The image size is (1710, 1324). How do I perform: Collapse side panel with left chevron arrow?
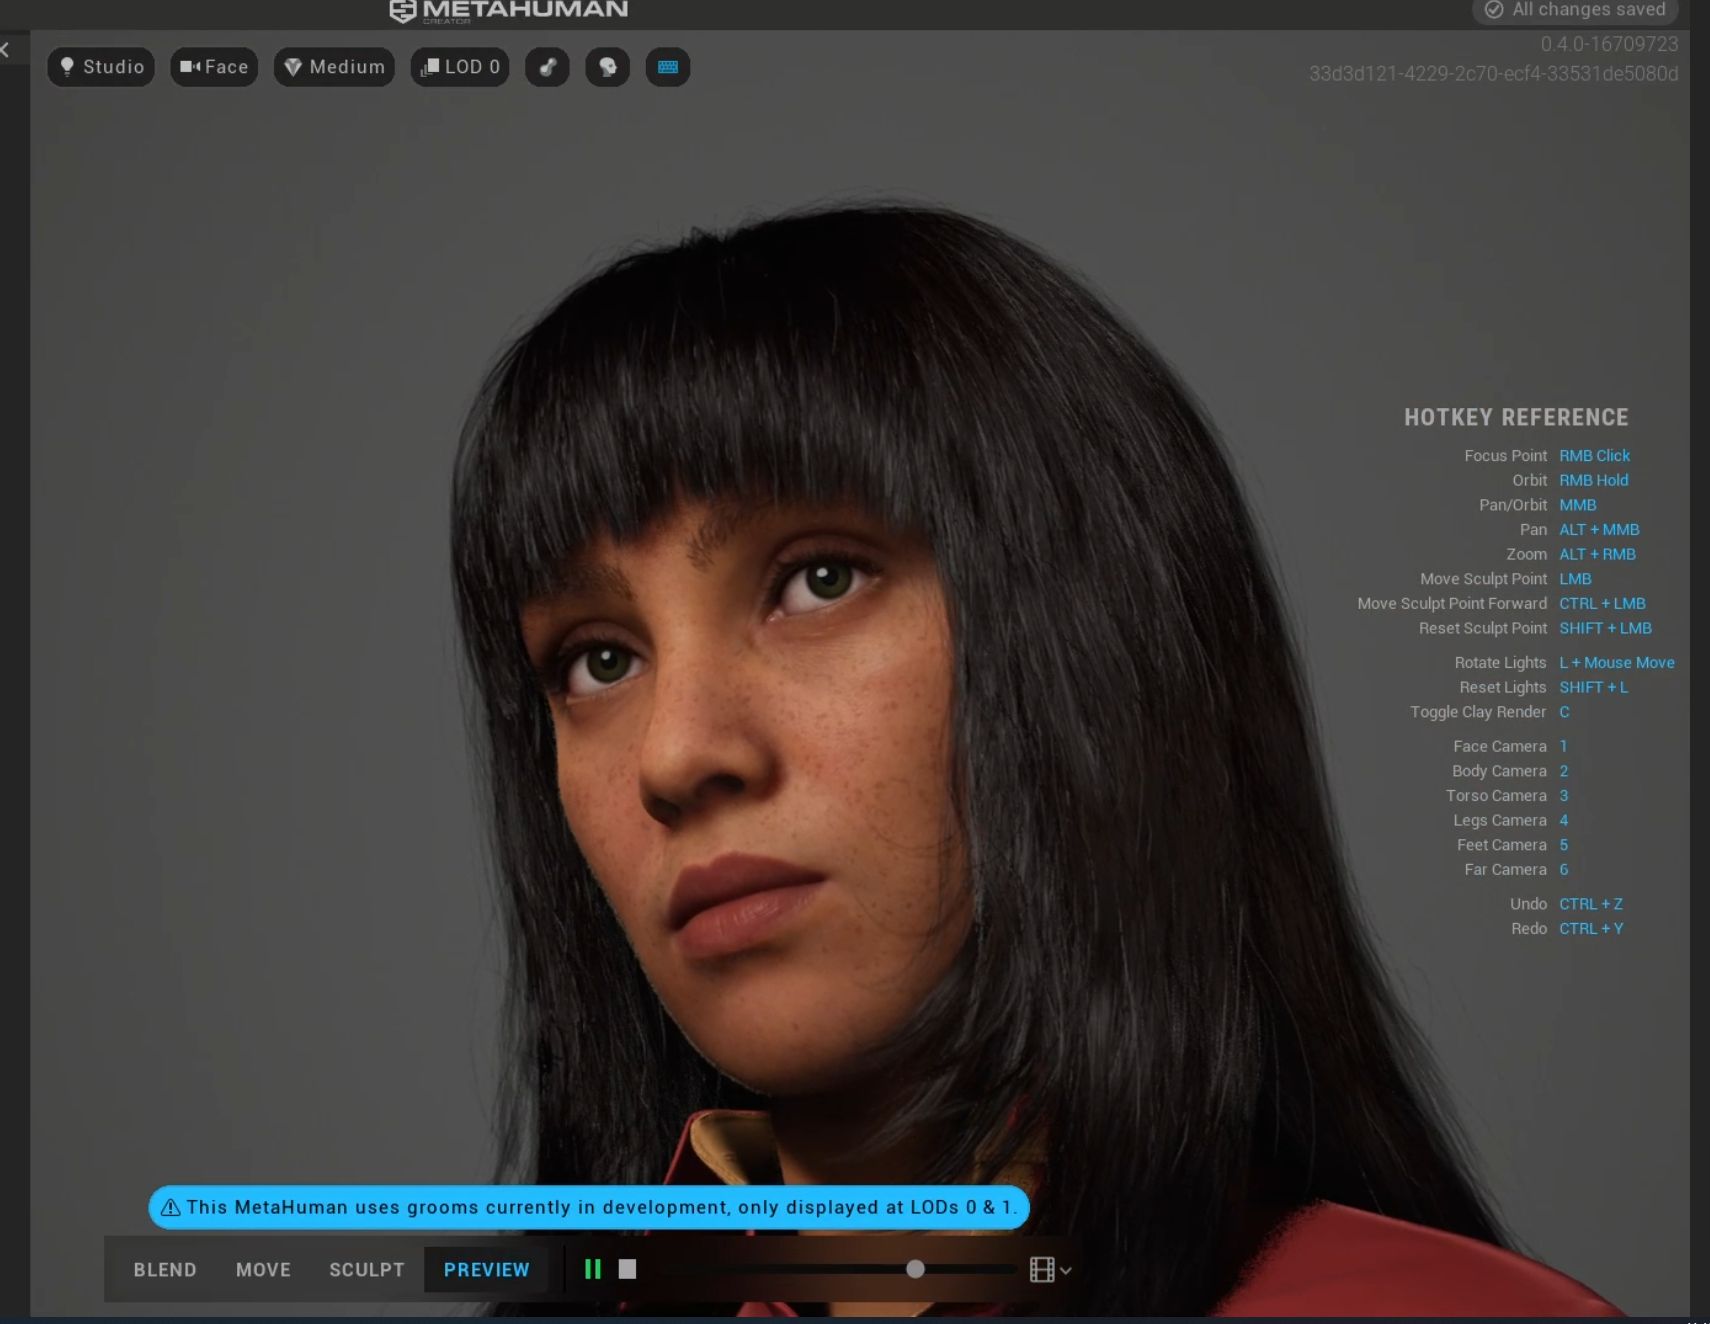pos(6,49)
